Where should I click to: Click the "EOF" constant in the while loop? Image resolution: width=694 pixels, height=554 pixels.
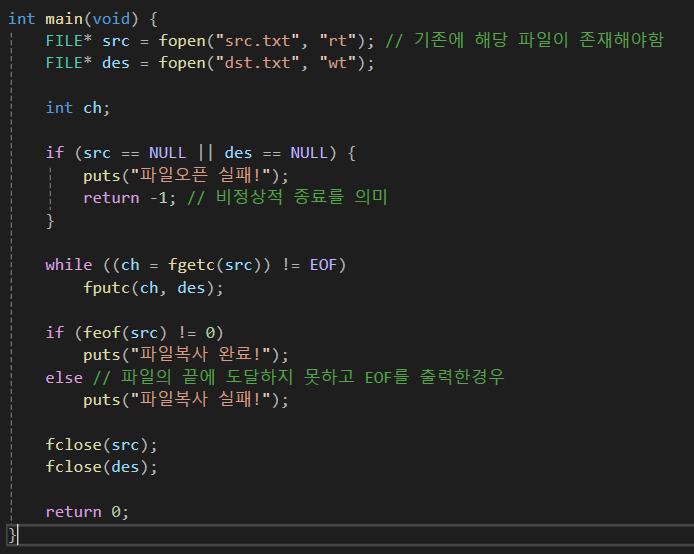coord(324,265)
